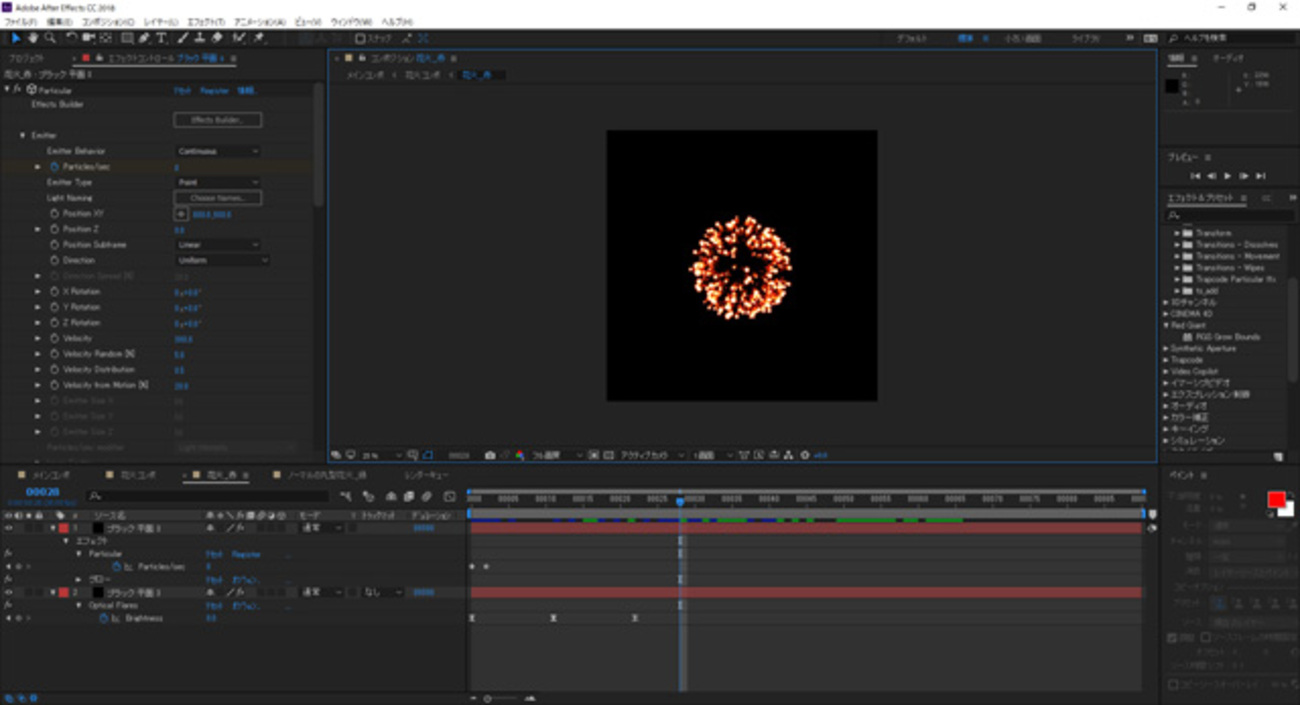
Task: Select the Puppet Pin tool
Action: coord(259,38)
